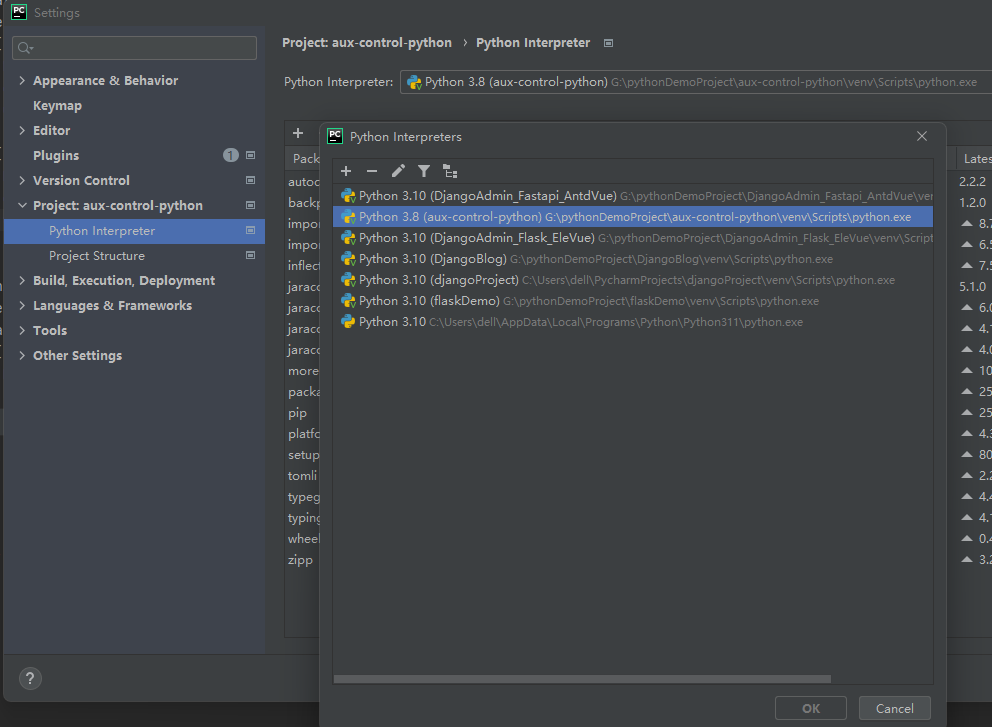Image resolution: width=992 pixels, height=727 pixels.
Task: Click project-level marker beside Project Structure
Action: (251, 255)
